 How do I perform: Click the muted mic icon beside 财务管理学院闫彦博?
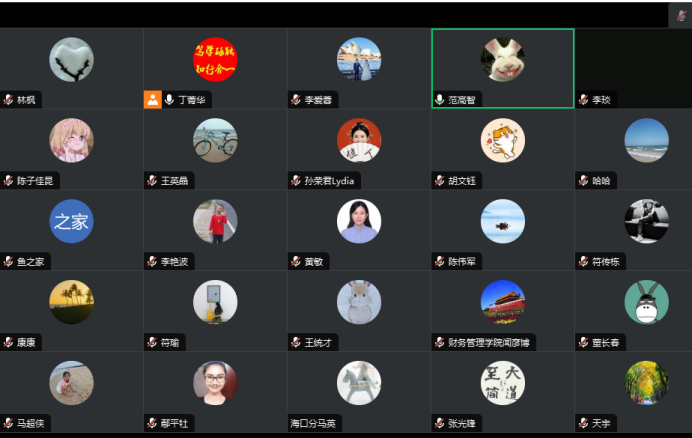[x=440, y=342]
